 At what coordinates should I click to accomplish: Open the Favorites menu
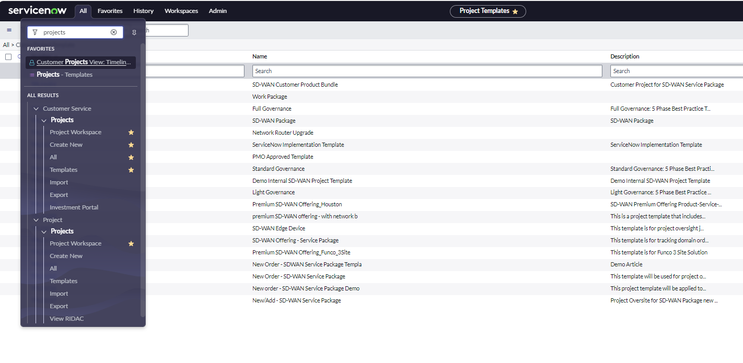pos(110,11)
